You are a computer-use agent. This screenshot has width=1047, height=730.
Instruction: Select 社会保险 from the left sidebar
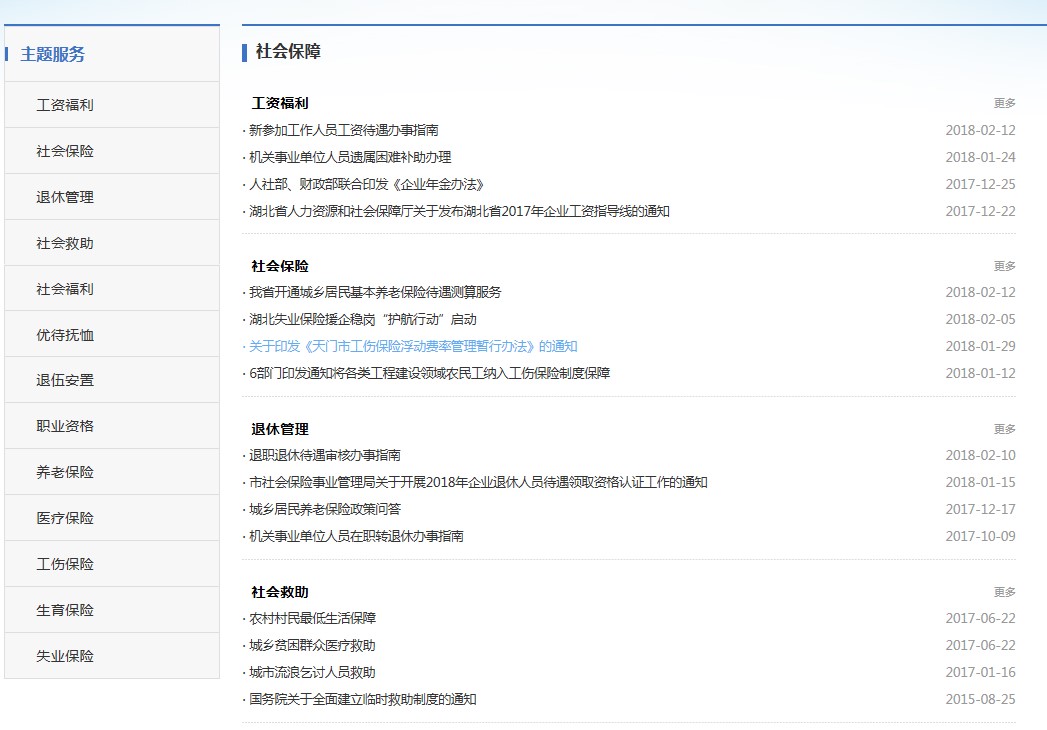click(x=65, y=151)
